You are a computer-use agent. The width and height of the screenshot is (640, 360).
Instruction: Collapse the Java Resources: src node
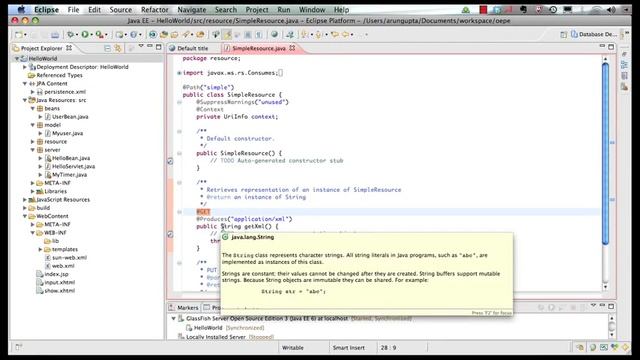(24, 100)
